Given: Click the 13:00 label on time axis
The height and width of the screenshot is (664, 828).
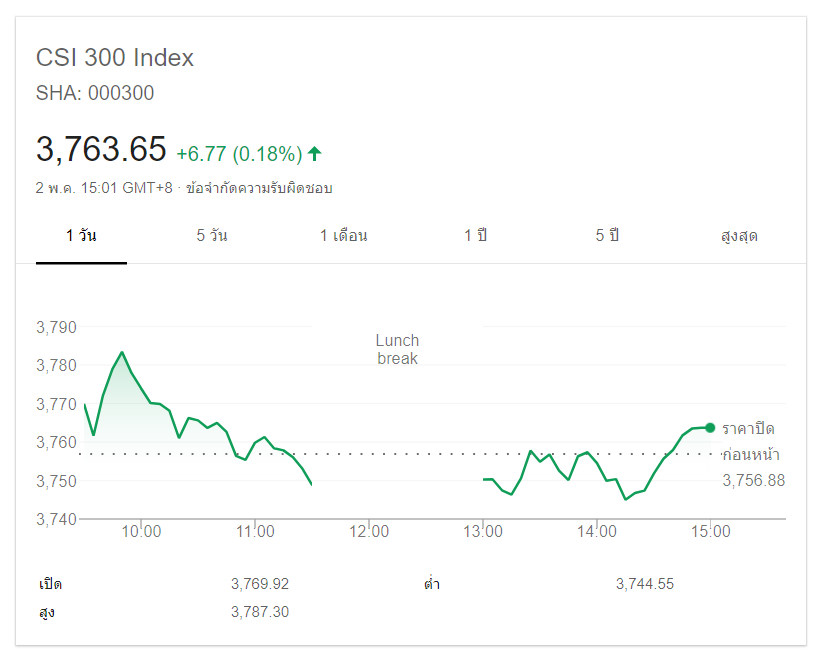Looking at the screenshot, I should (x=483, y=532).
